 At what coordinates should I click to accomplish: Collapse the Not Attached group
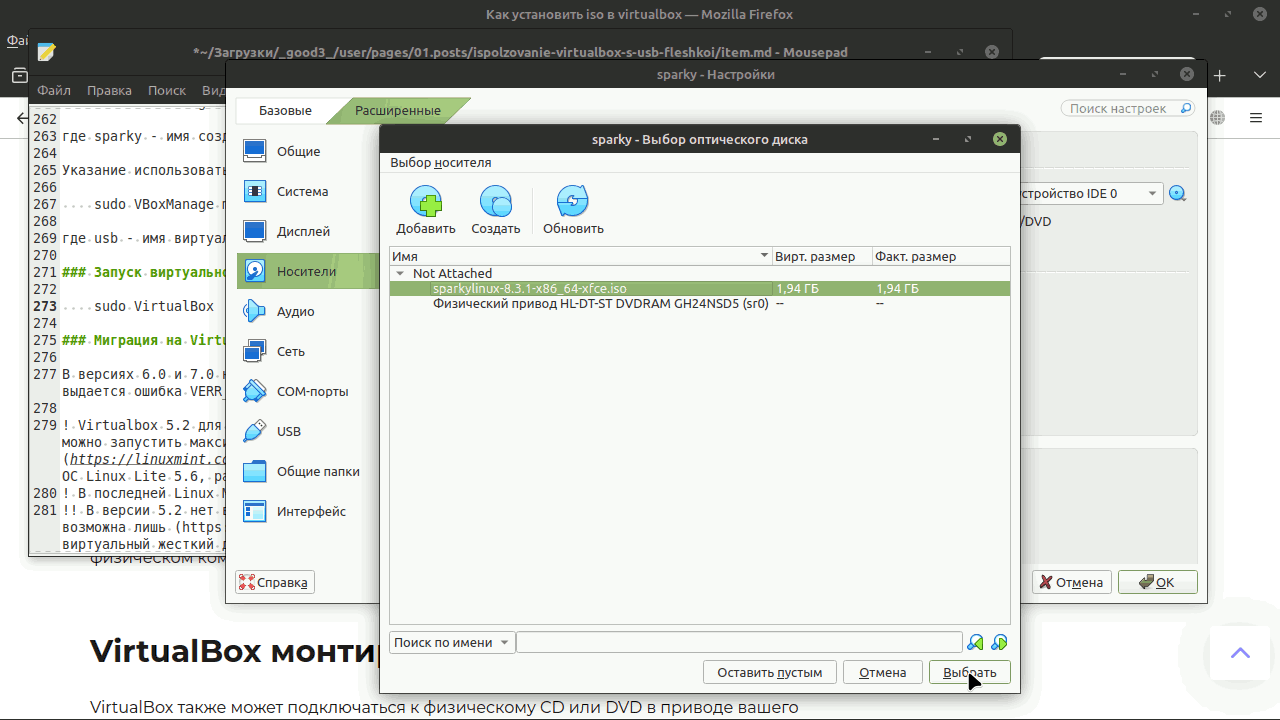[400, 273]
